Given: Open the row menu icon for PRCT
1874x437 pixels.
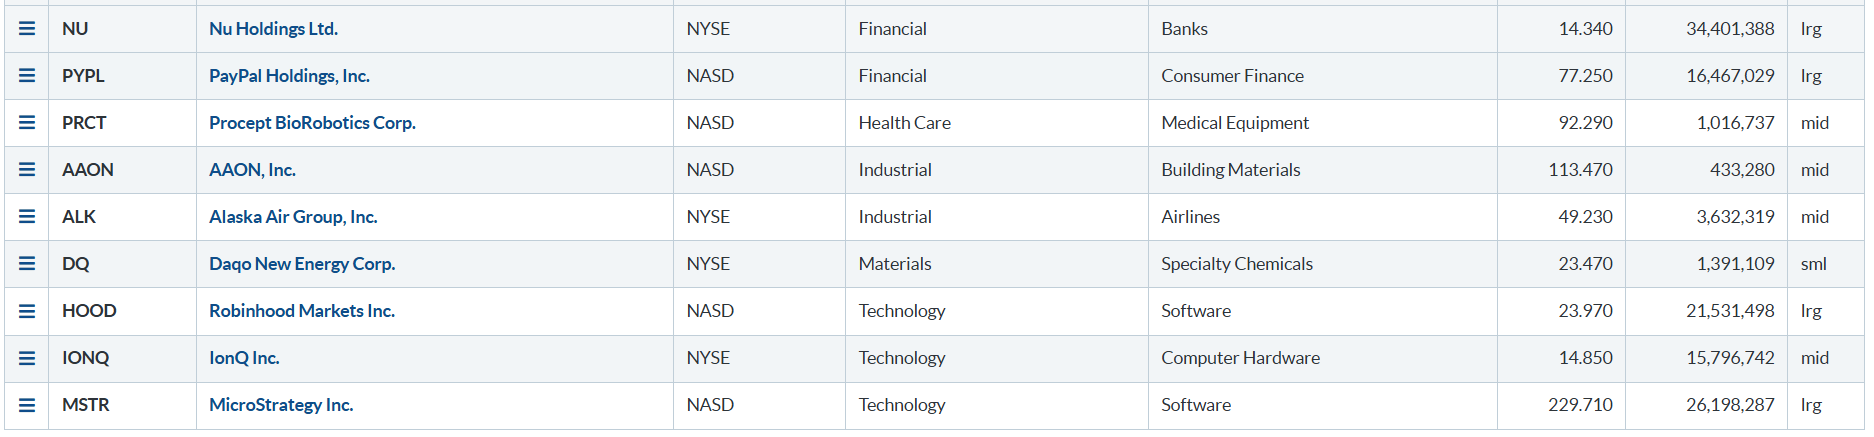Looking at the screenshot, I should pyautogui.click(x=27, y=123).
